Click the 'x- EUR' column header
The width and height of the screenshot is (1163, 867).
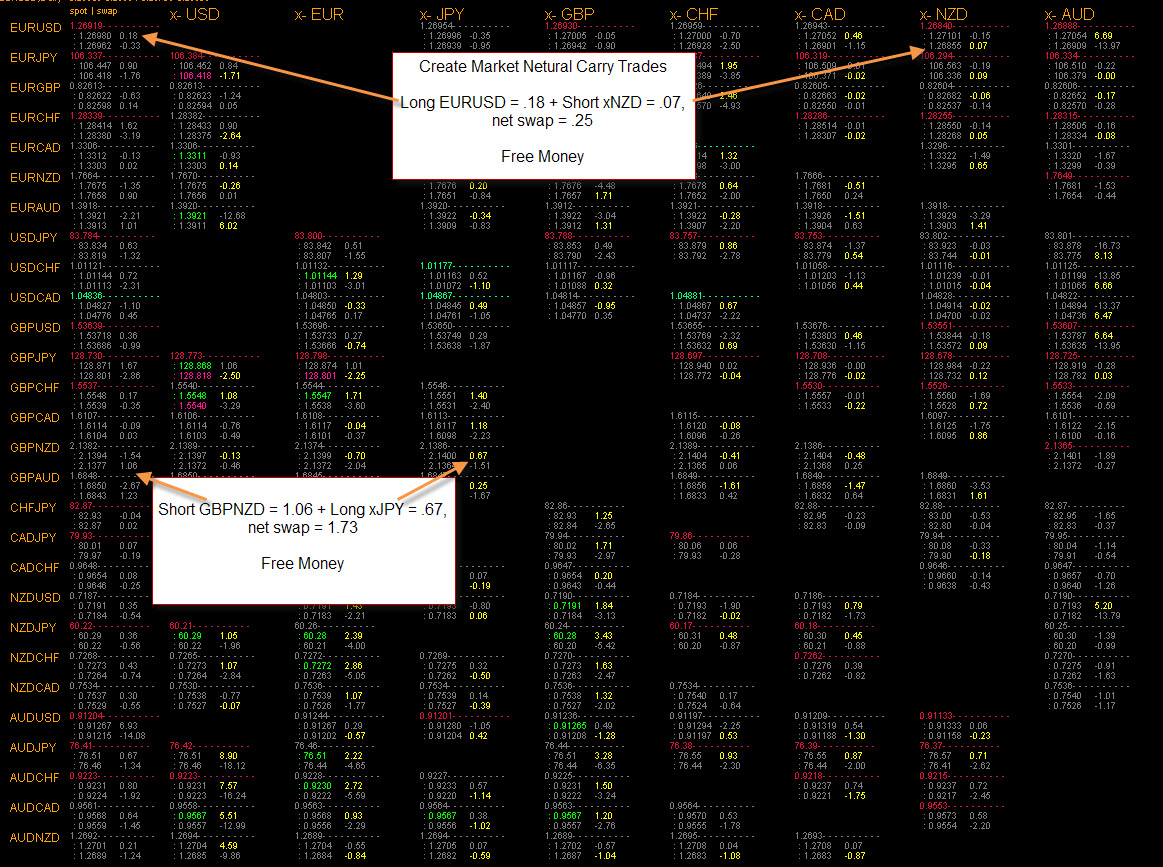319,14
